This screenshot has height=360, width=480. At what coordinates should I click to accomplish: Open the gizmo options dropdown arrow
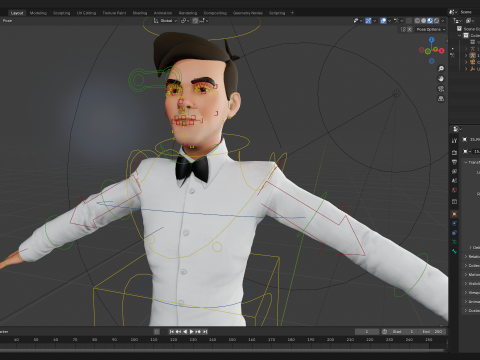point(374,21)
